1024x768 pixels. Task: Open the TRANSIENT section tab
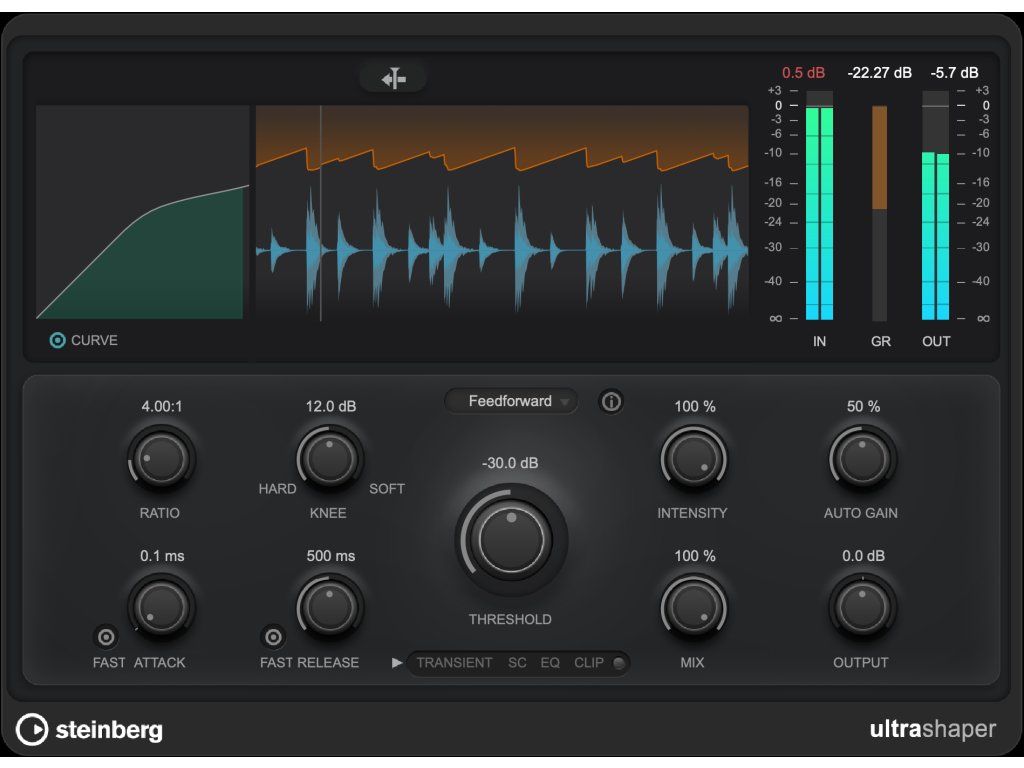click(x=455, y=663)
